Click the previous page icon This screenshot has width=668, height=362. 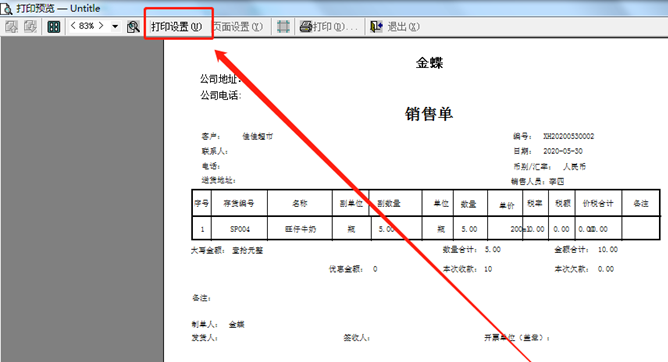coord(12,27)
